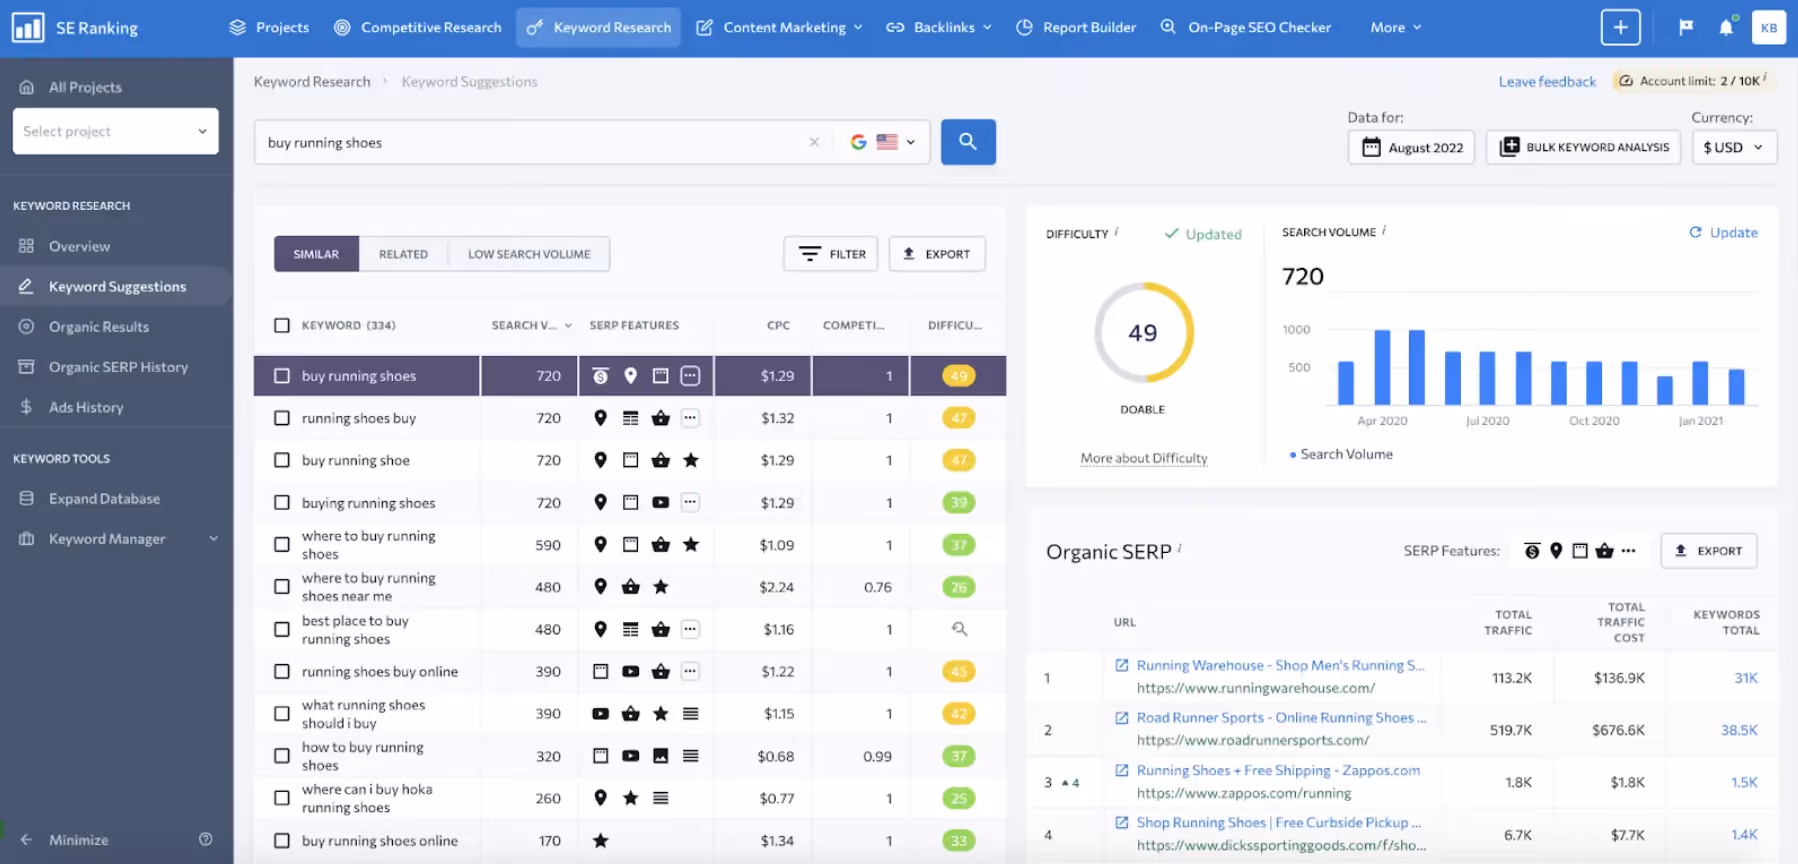The height and width of the screenshot is (864, 1798).
Task: Click the more dots icon in 'running shoes buy online' row
Action: point(690,671)
